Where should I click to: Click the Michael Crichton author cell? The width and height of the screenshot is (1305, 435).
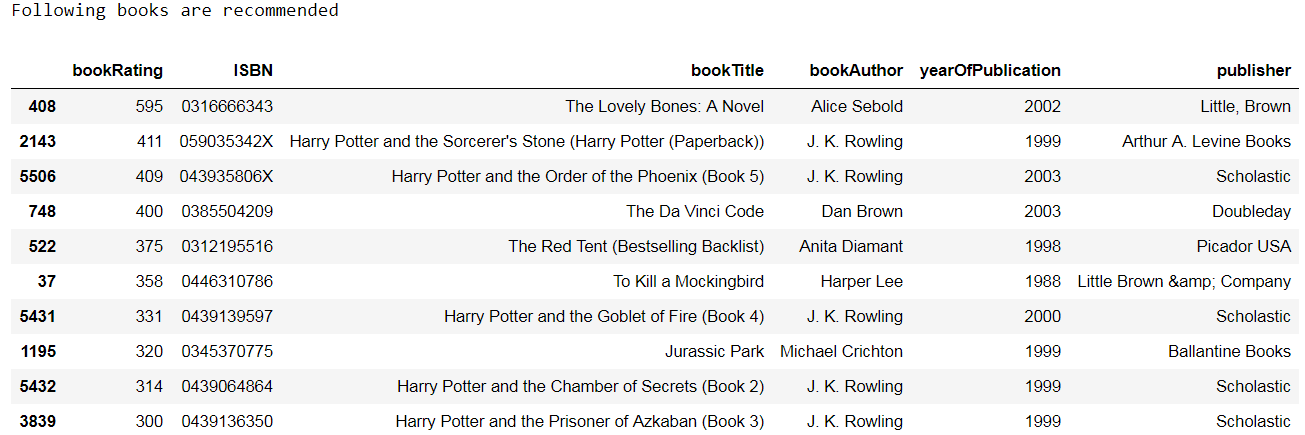841,351
